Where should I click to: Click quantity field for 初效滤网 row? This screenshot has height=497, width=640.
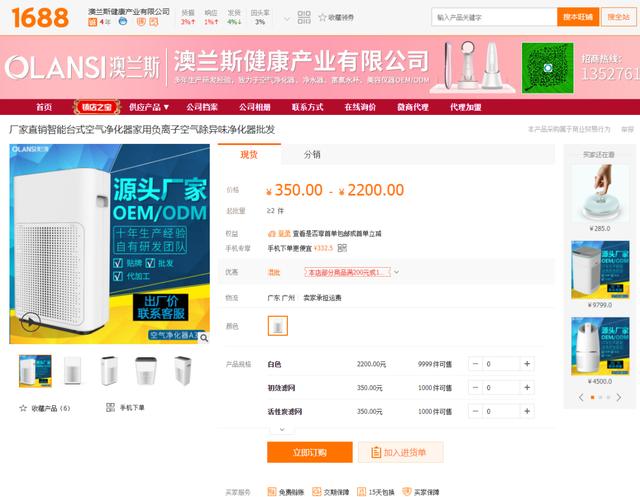pos(501,387)
